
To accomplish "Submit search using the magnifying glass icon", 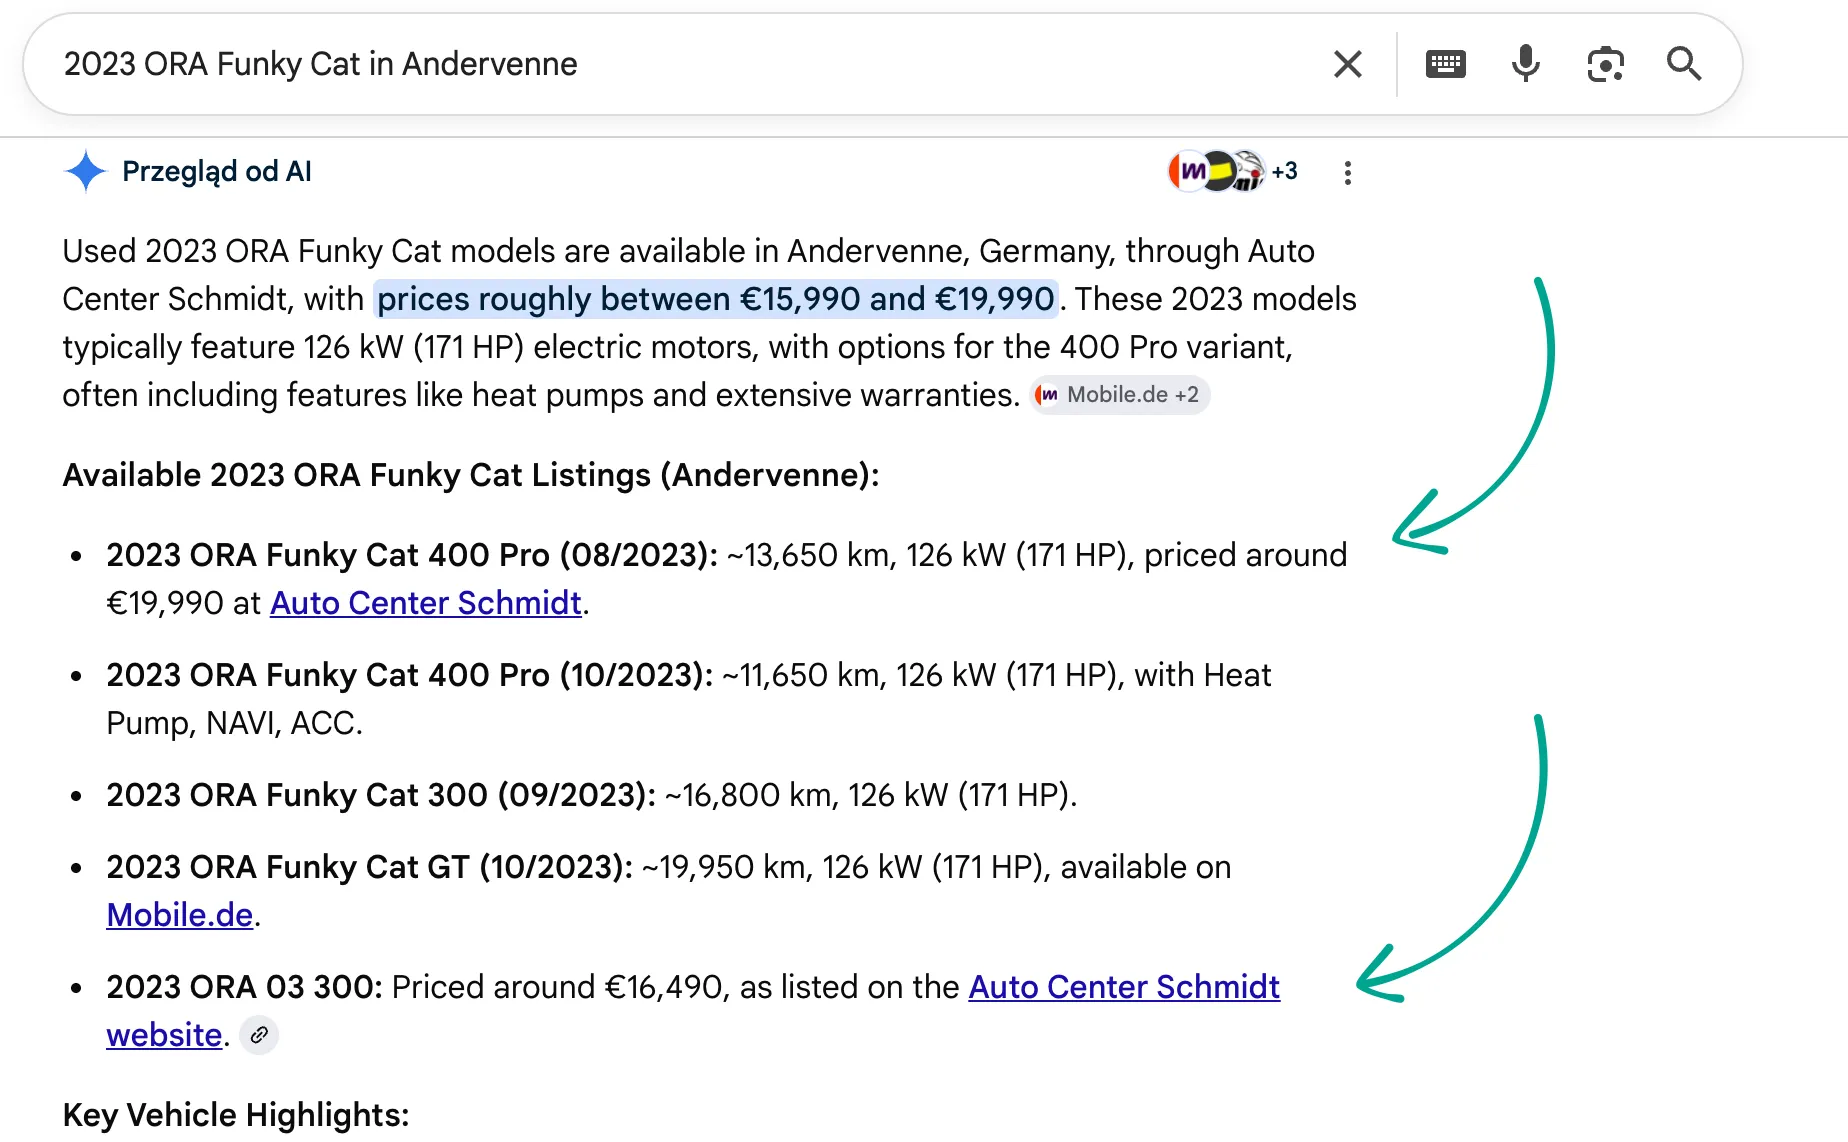I will click(1684, 64).
